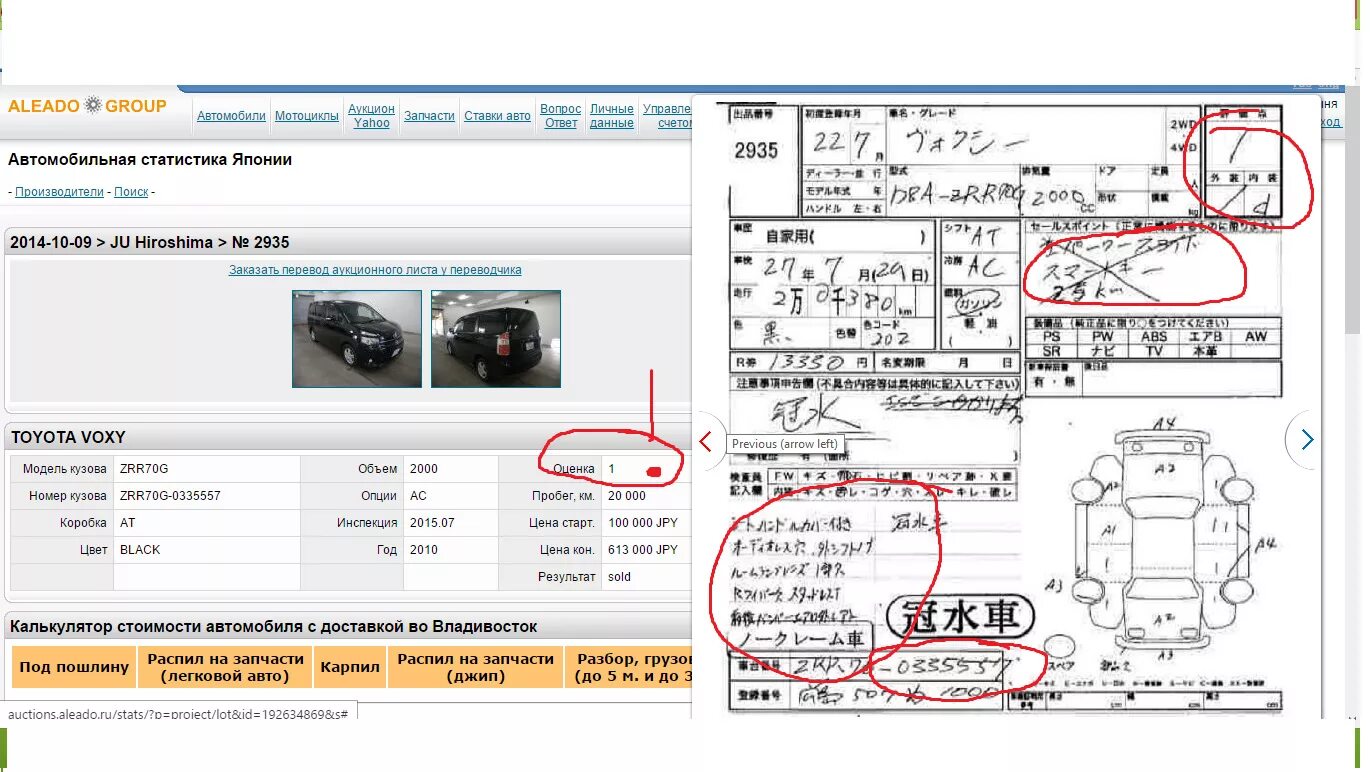Open the Аукцион Yahoo section
Screen dimensions: 1370x772
point(371,116)
